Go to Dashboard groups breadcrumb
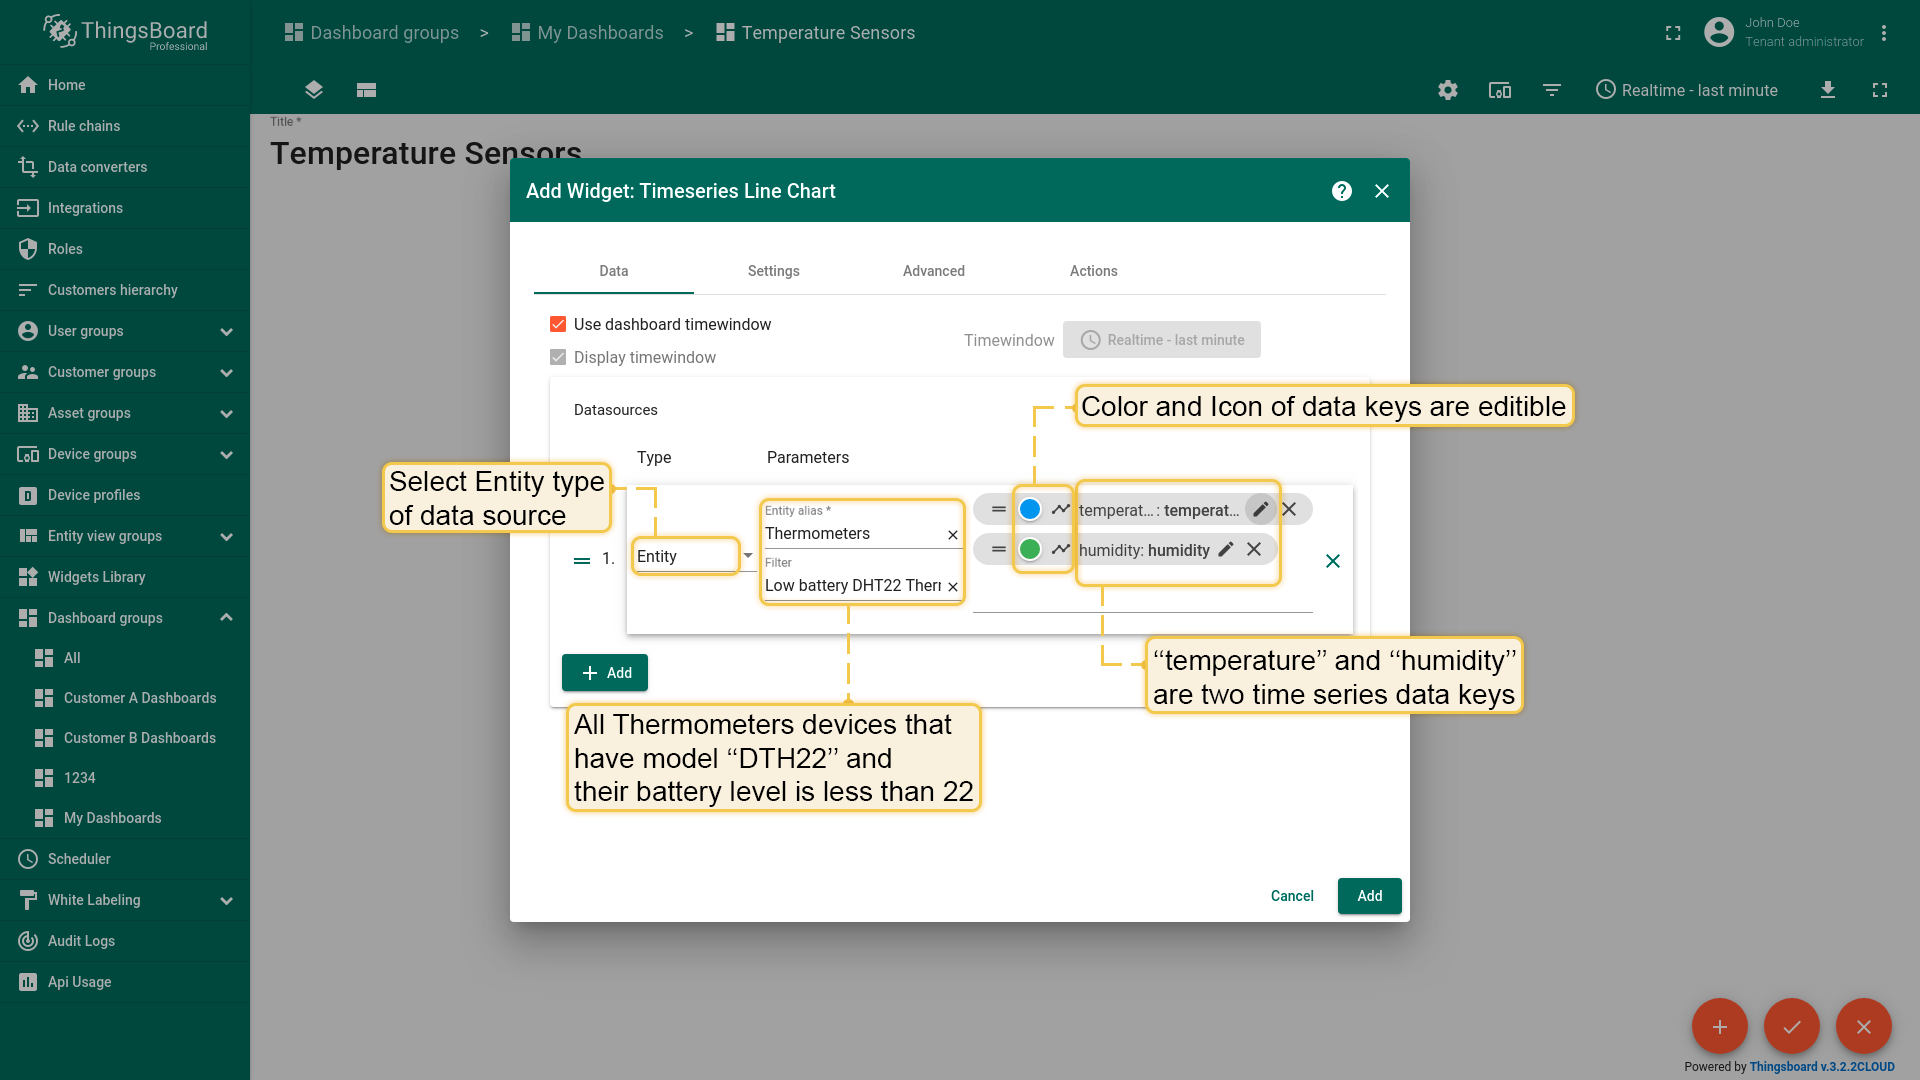Screen dimensions: 1920x1080 pyautogui.click(x=372, y=33)
